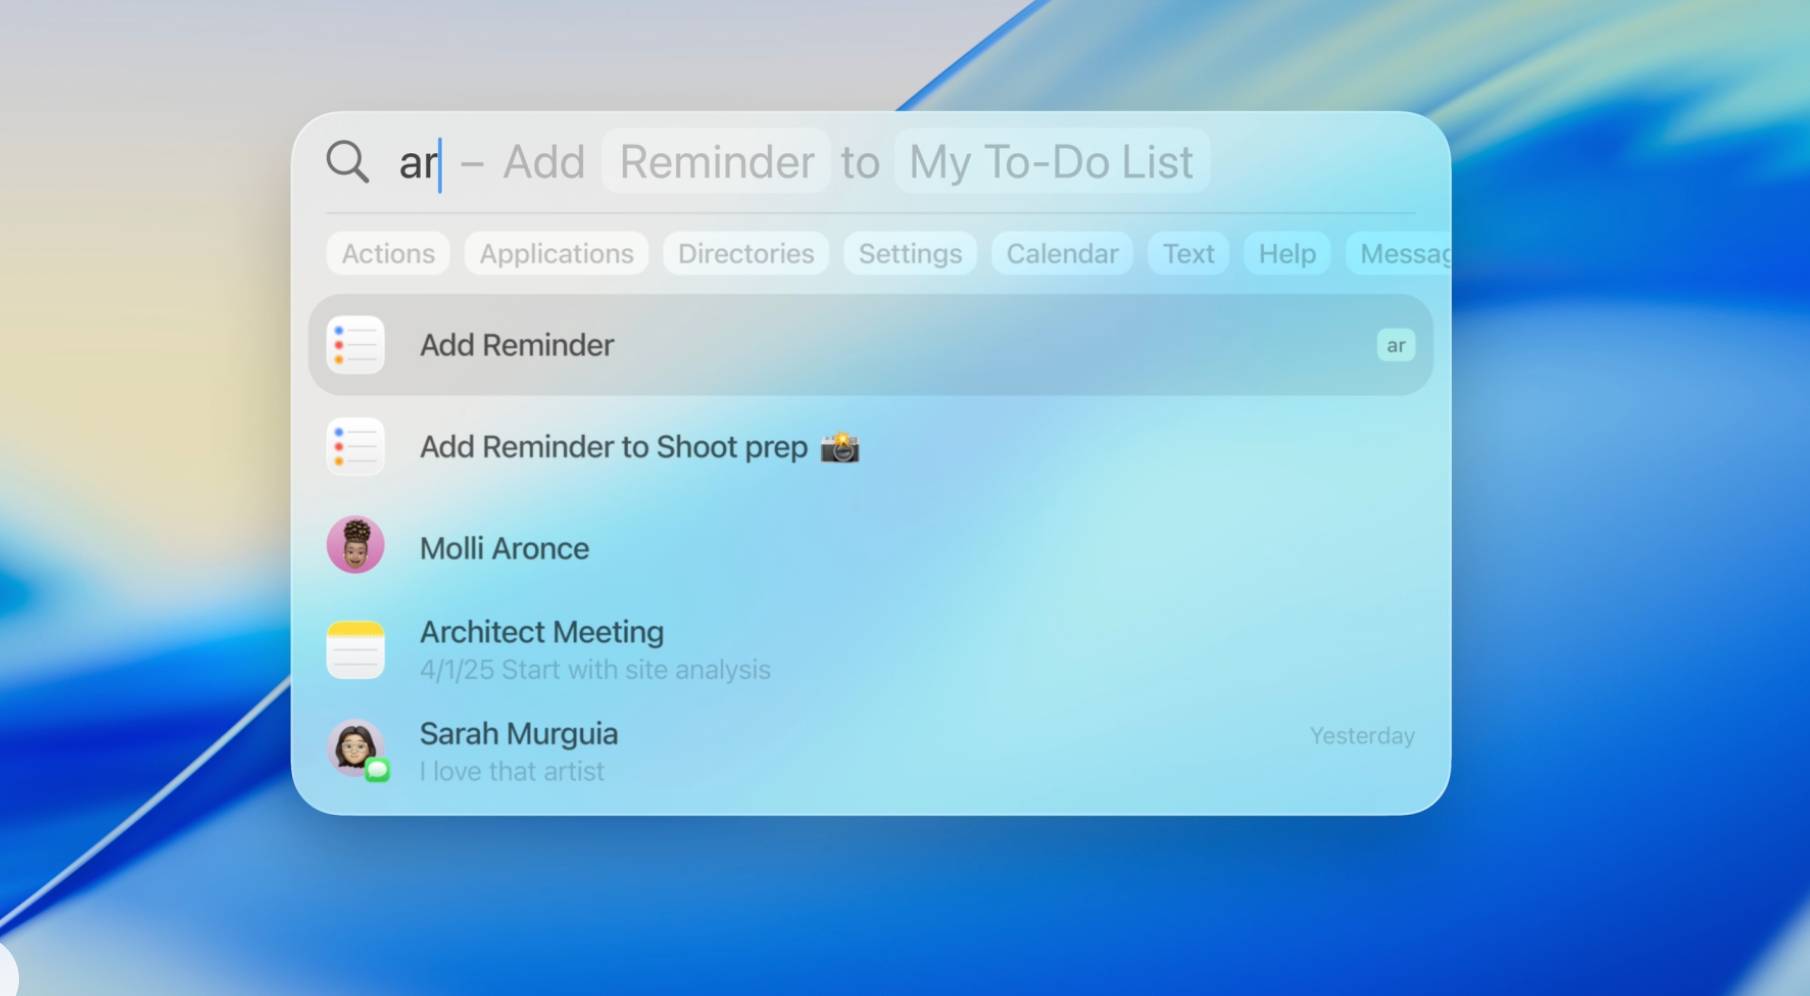The image size is (1810, 996).
Task: Filter results by Applications
Action: (x=556, y=254)
